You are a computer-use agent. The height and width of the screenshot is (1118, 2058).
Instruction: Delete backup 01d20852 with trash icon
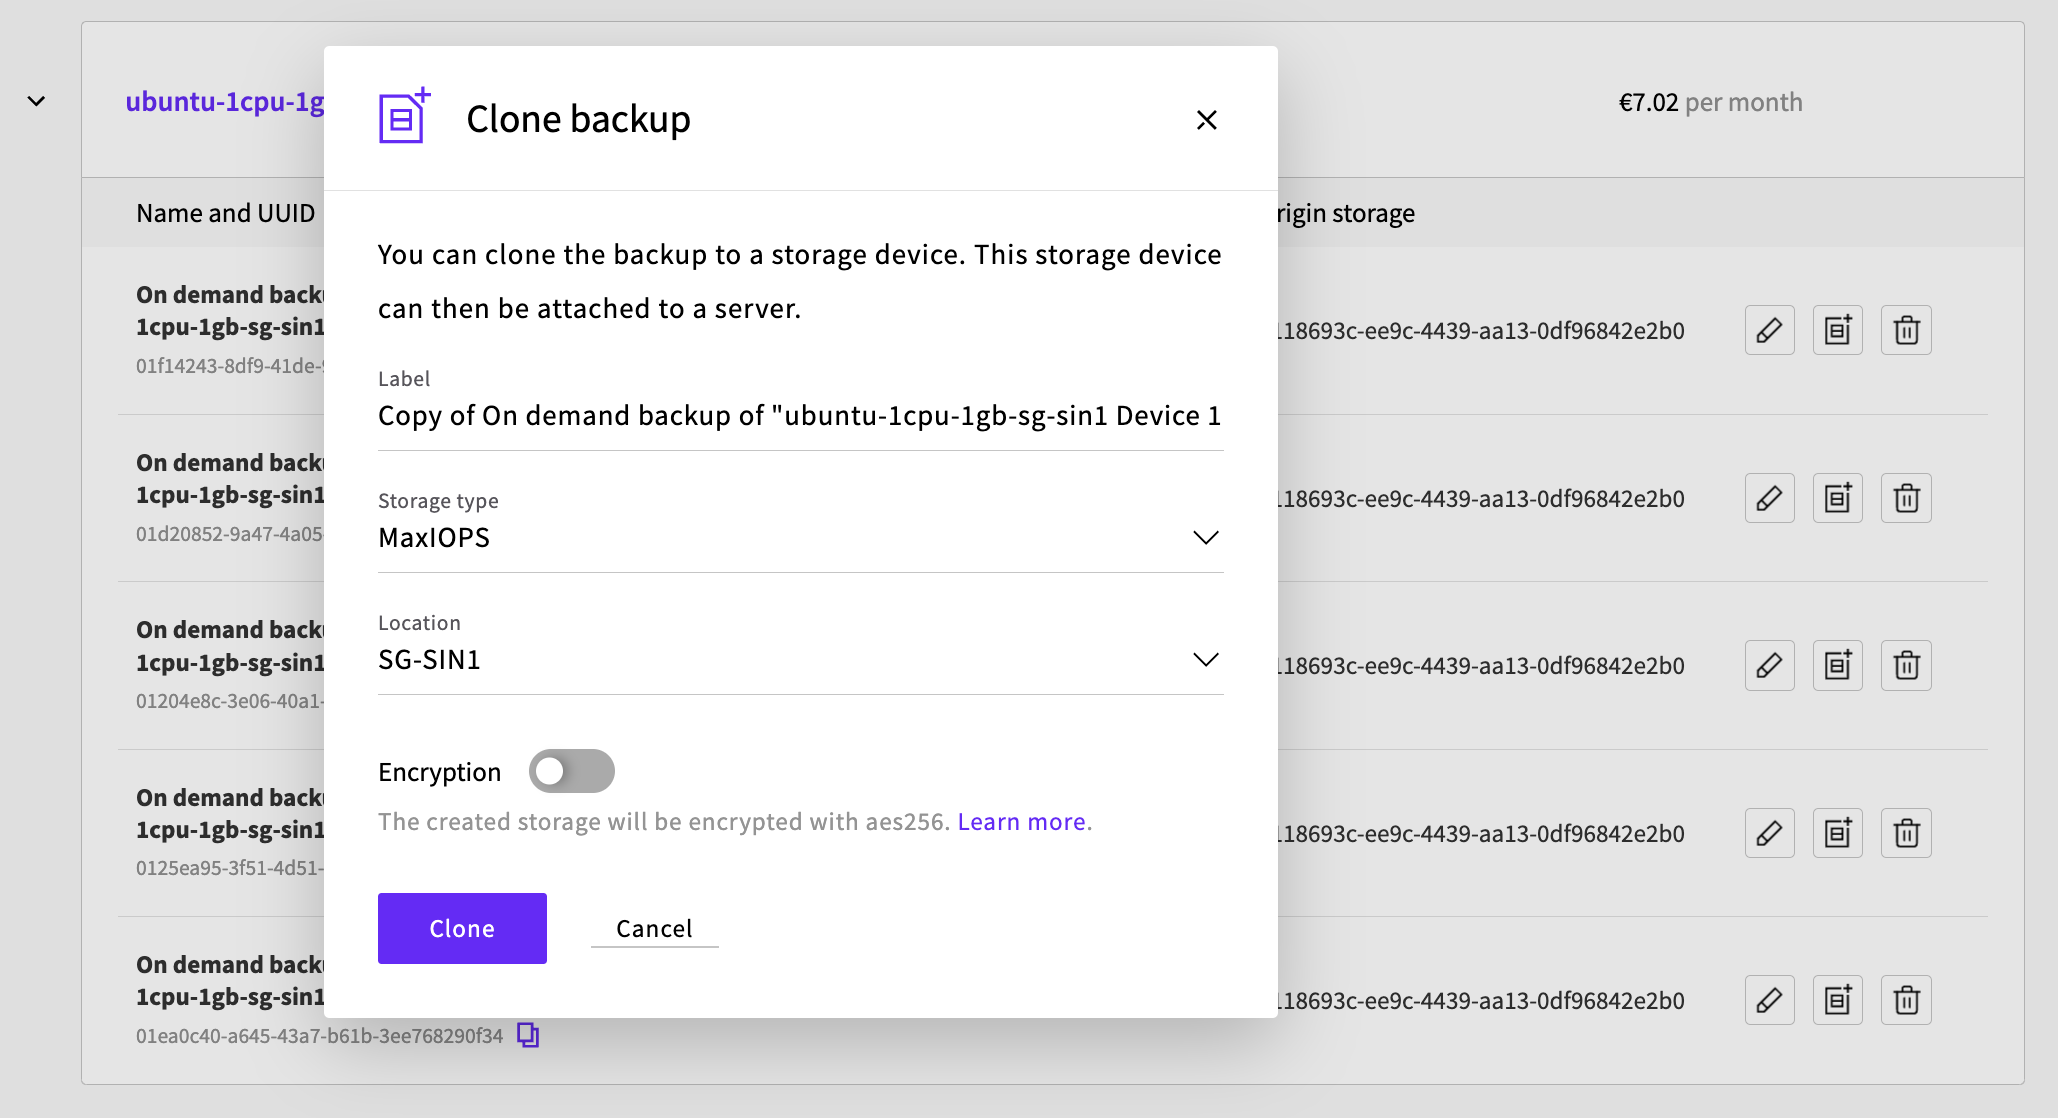pos(1906,498)
